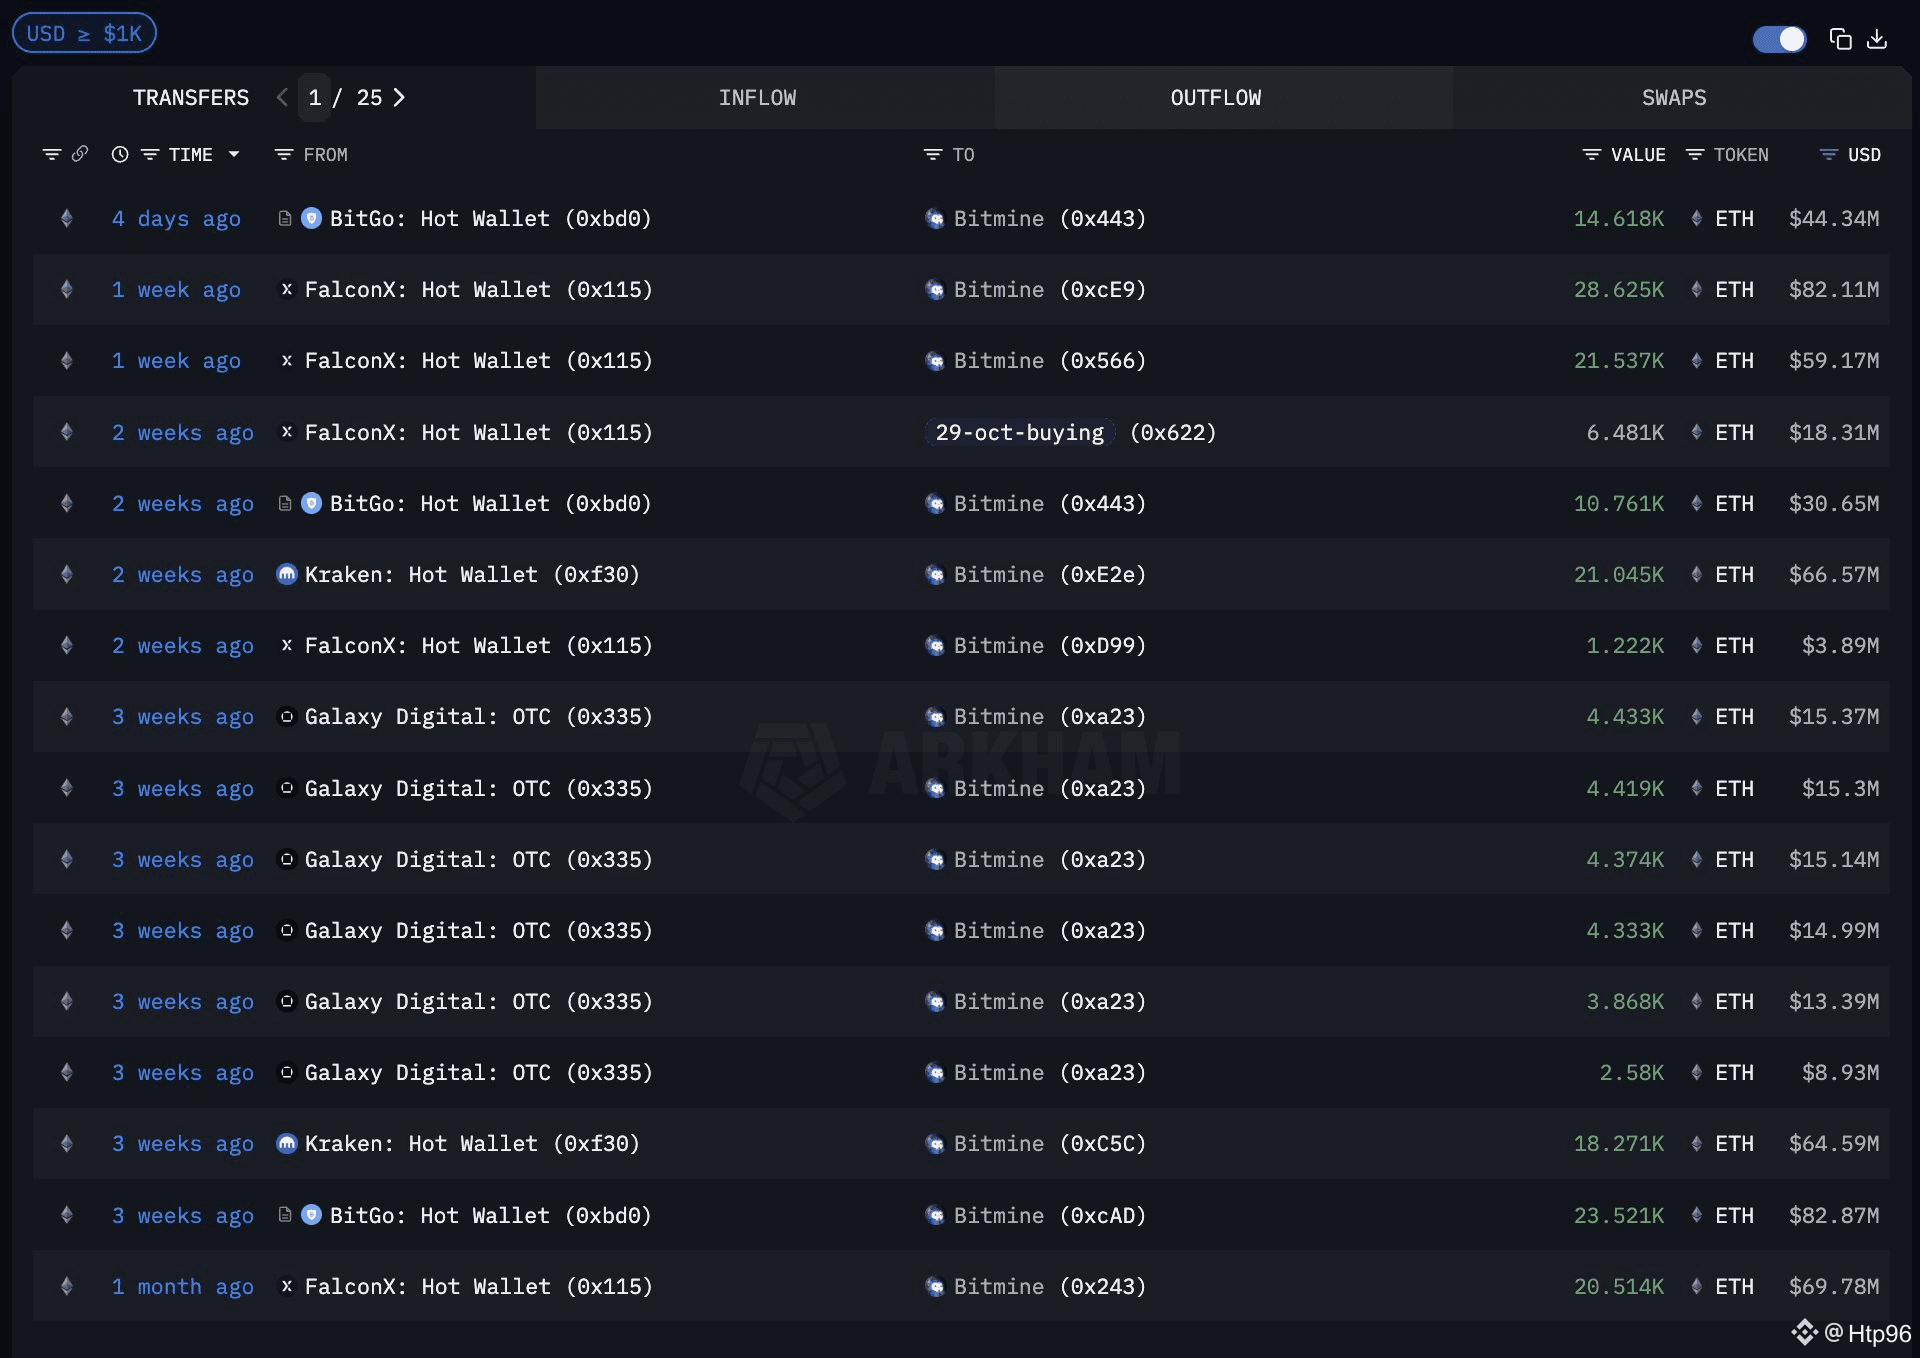The width and height of the screenshot is (1920, 1358).
Task: Click the copy icon at top right
Action: point(1840,39)
